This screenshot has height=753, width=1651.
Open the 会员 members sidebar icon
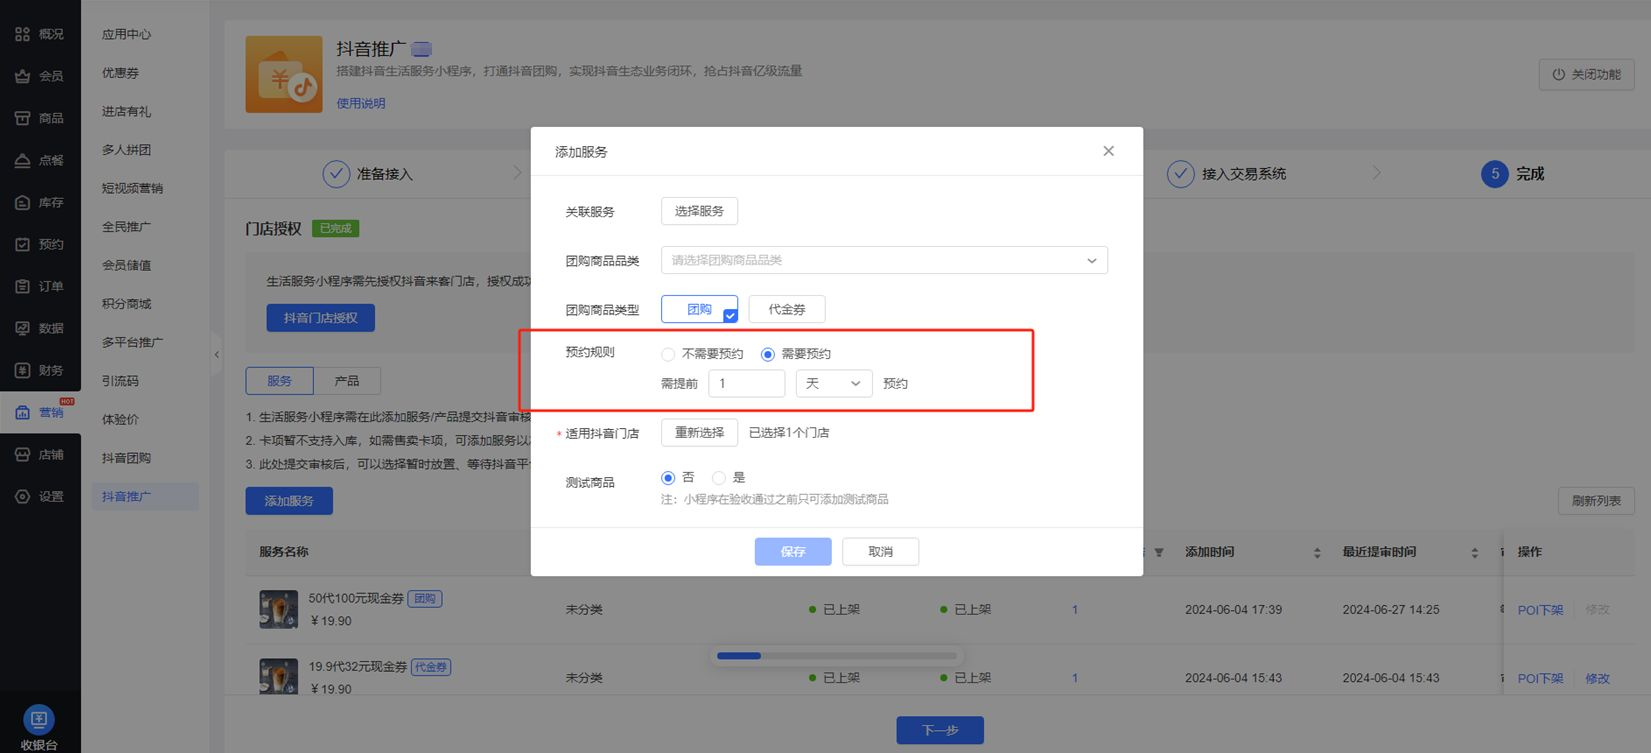click(22, 76)
